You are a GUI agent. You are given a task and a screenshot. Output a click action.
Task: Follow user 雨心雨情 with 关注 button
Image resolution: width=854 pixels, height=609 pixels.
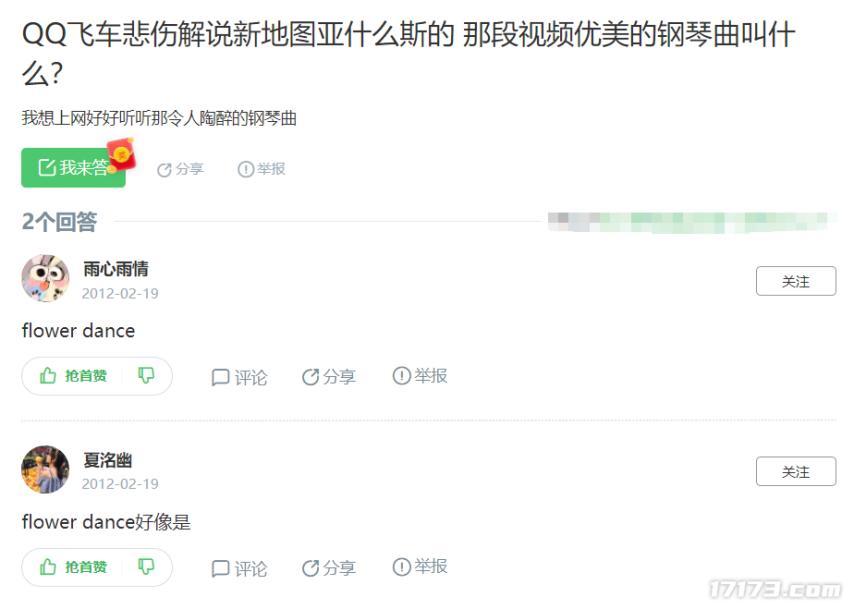point(796,281)
